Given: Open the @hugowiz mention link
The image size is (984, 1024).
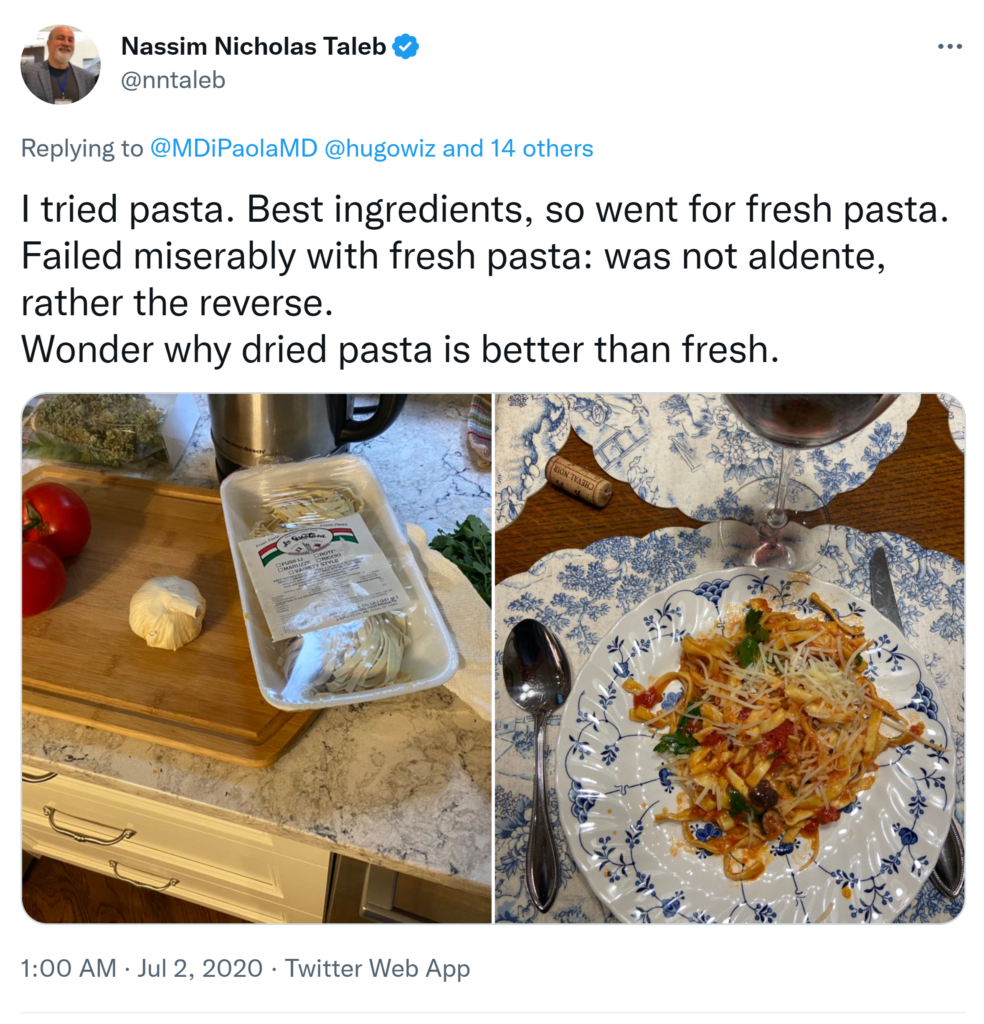Looking at the screenshot, I should 378,149.
